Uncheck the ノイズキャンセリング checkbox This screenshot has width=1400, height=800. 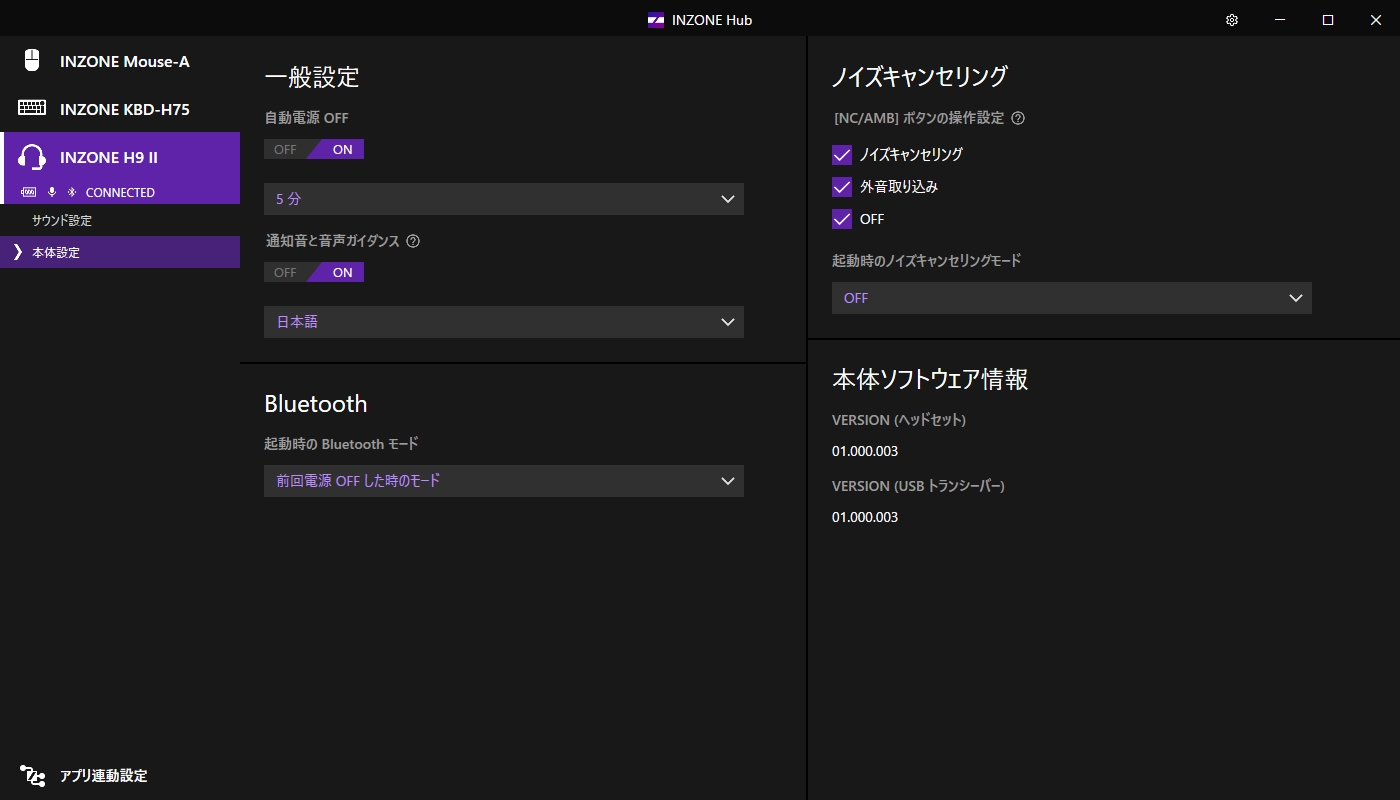pyautogui.click(x=842, y=155)
